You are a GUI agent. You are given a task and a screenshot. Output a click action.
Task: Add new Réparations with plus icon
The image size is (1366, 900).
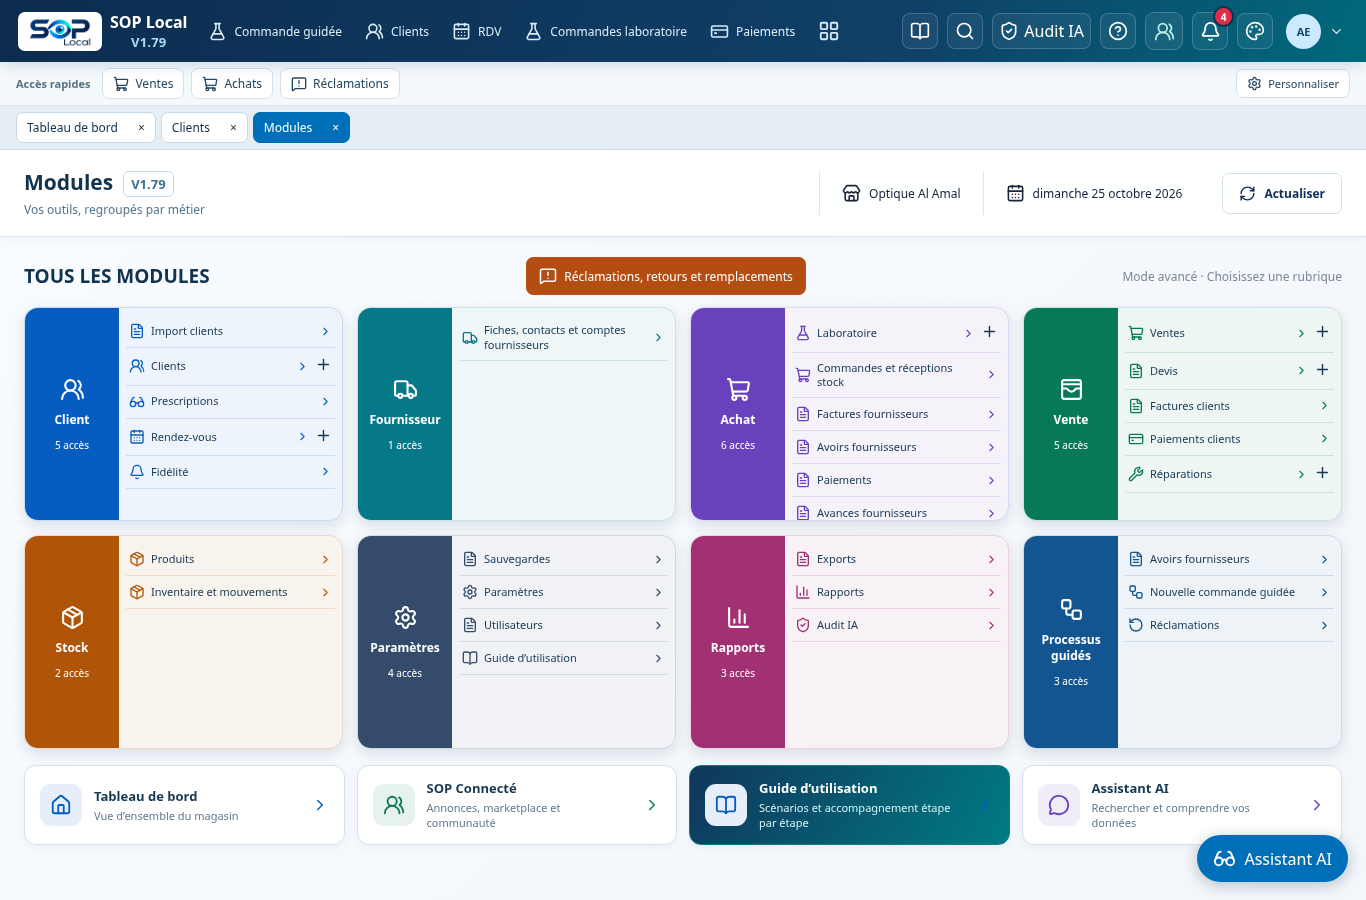[1322, 473]
